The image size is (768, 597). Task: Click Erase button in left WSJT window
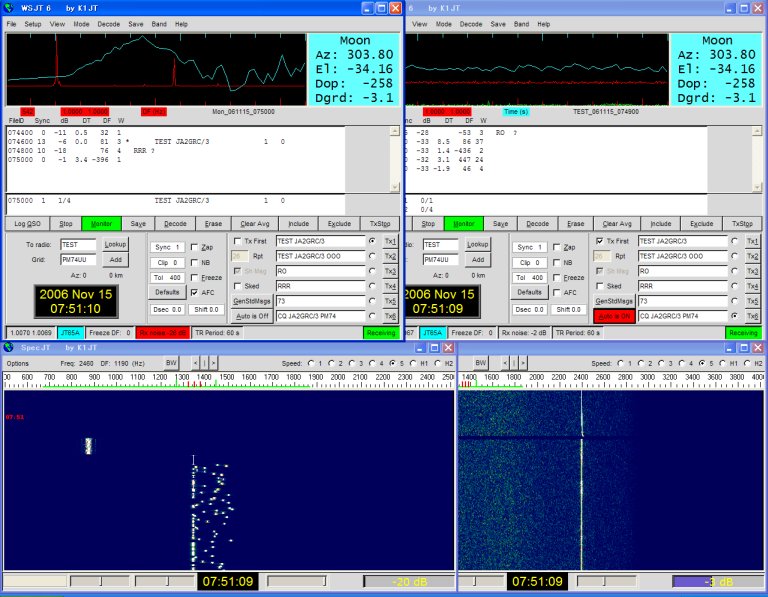213,224
